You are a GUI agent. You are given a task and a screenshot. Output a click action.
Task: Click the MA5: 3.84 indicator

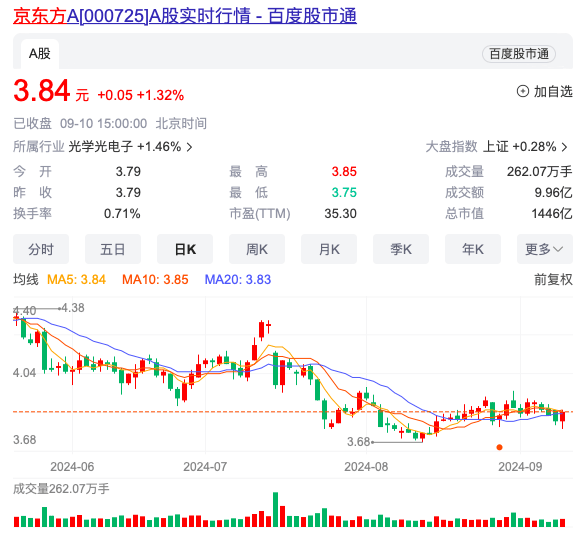[x=77, y=279]
